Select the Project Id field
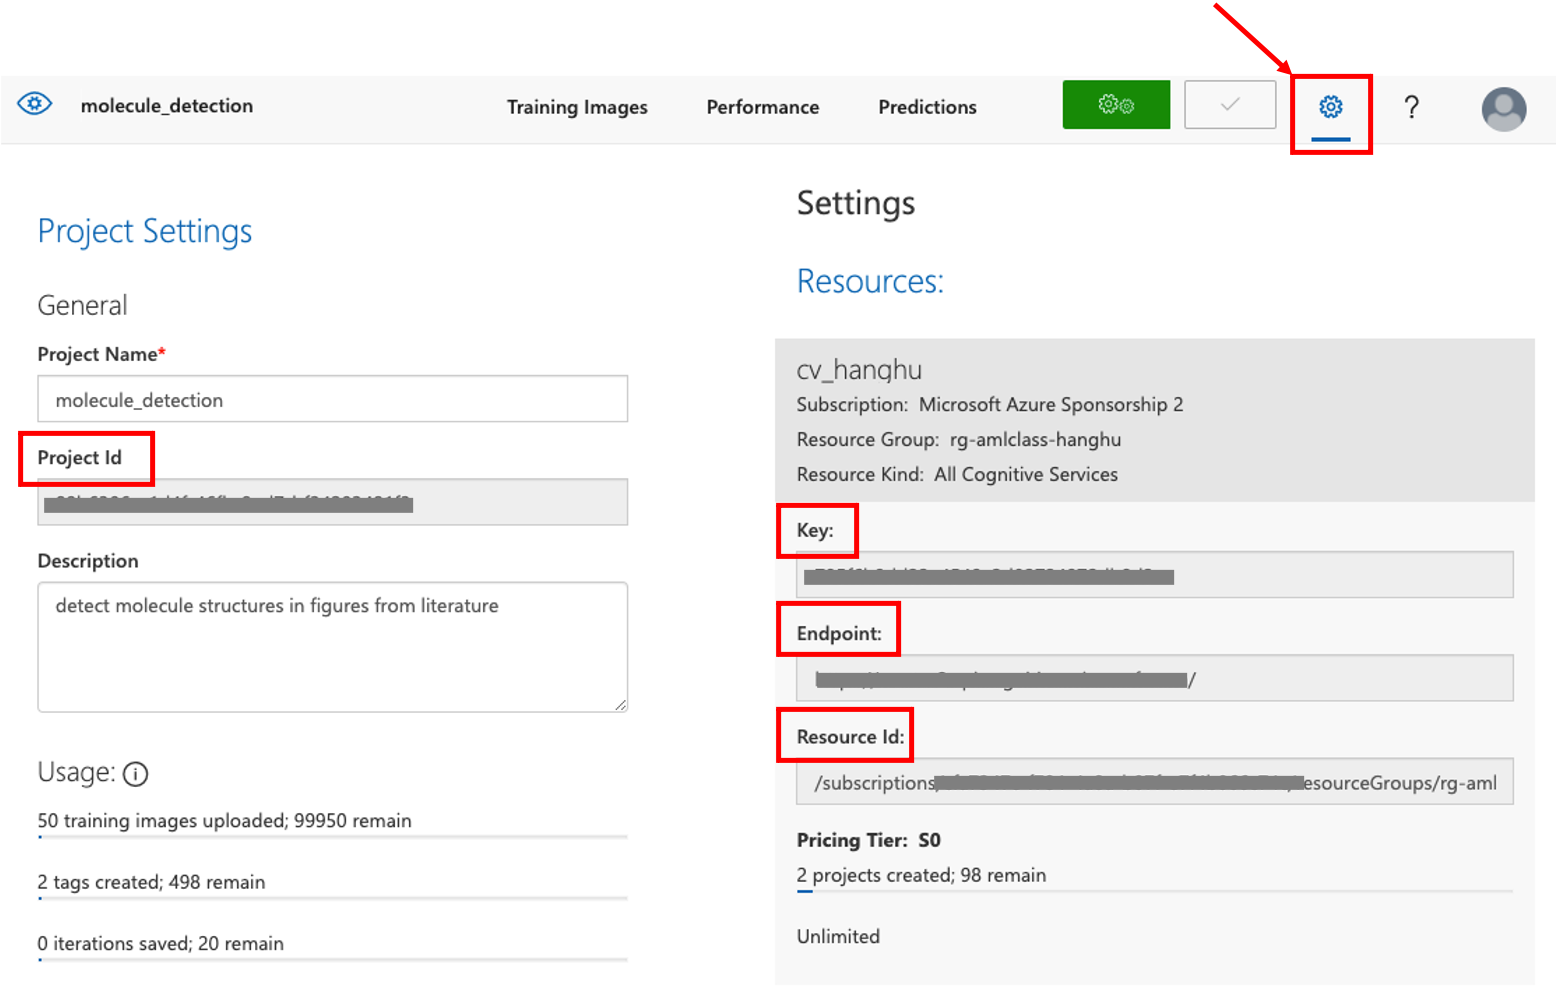This screenshot has width=1556, height=999. [x=332, y=502]
